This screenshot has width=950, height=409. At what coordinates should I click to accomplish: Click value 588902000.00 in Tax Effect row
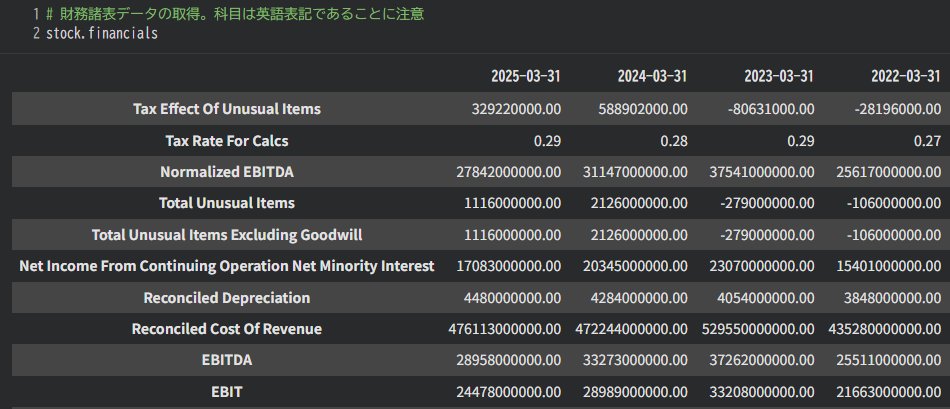click(643, 109)
